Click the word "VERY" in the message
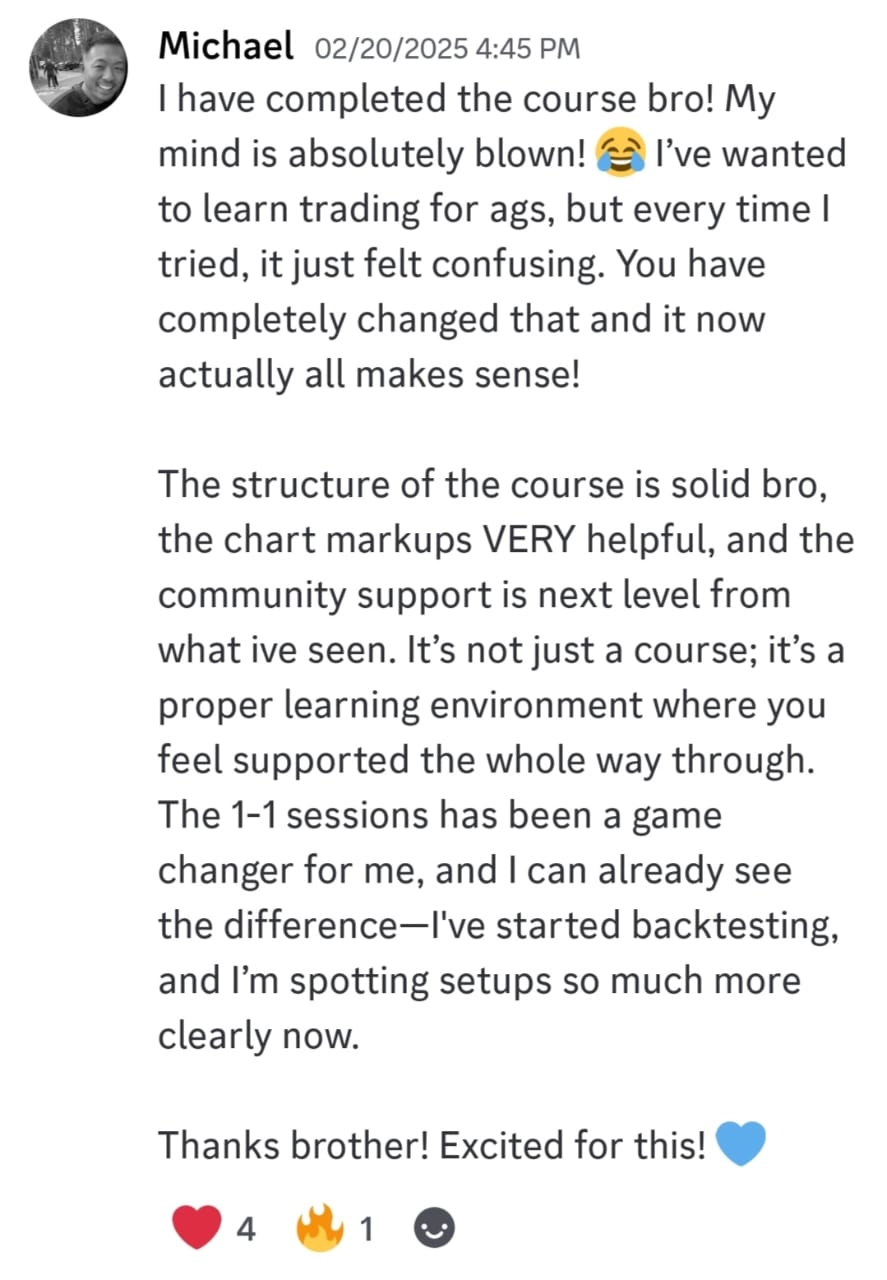This screenshot has height=1280, width=887. [530, 540]
